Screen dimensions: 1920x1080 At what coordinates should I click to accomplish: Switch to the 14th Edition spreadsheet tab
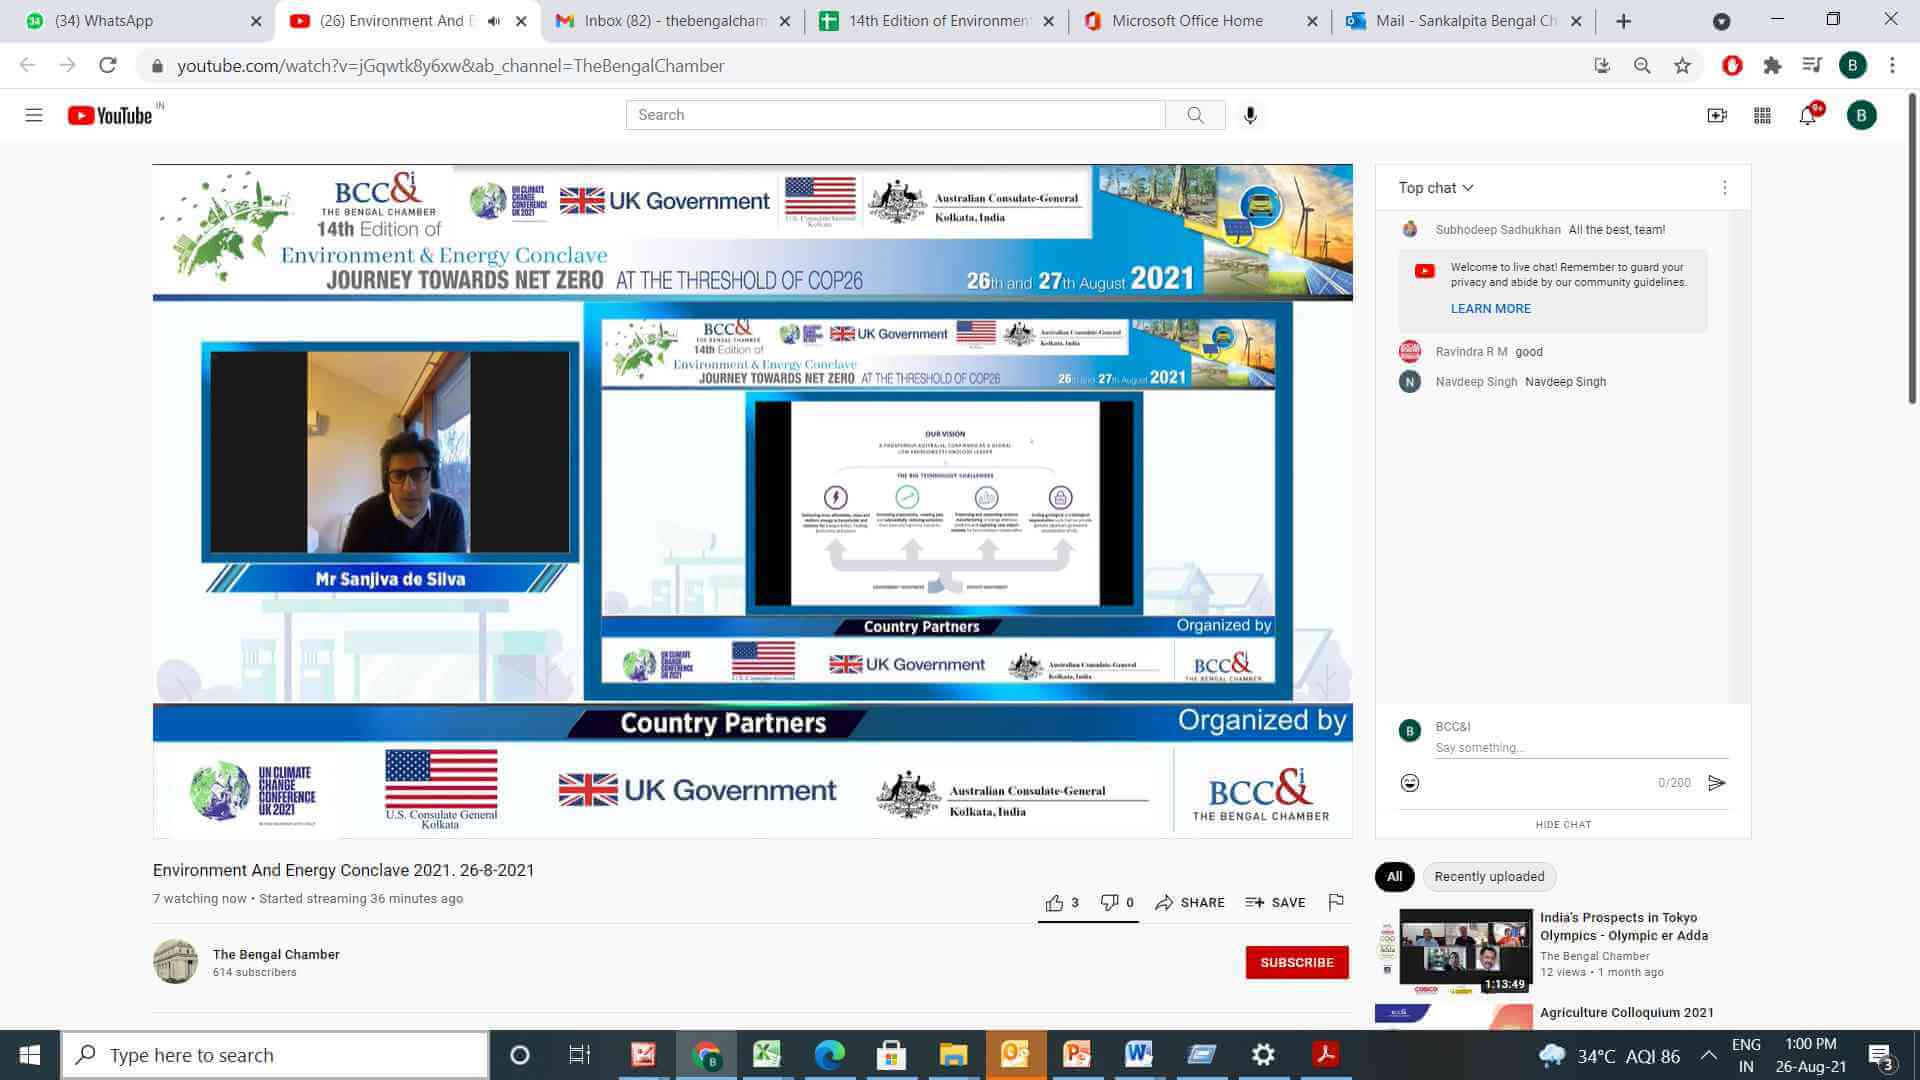pyautogui.click(x=937, y=21)
